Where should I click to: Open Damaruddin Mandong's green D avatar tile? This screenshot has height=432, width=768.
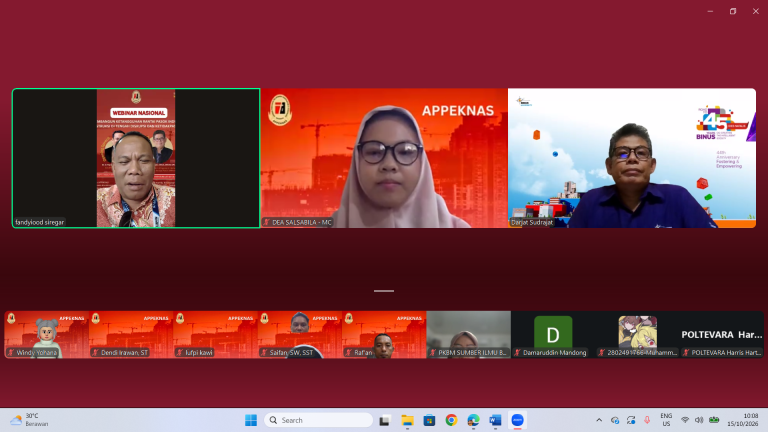pos(553,335)
